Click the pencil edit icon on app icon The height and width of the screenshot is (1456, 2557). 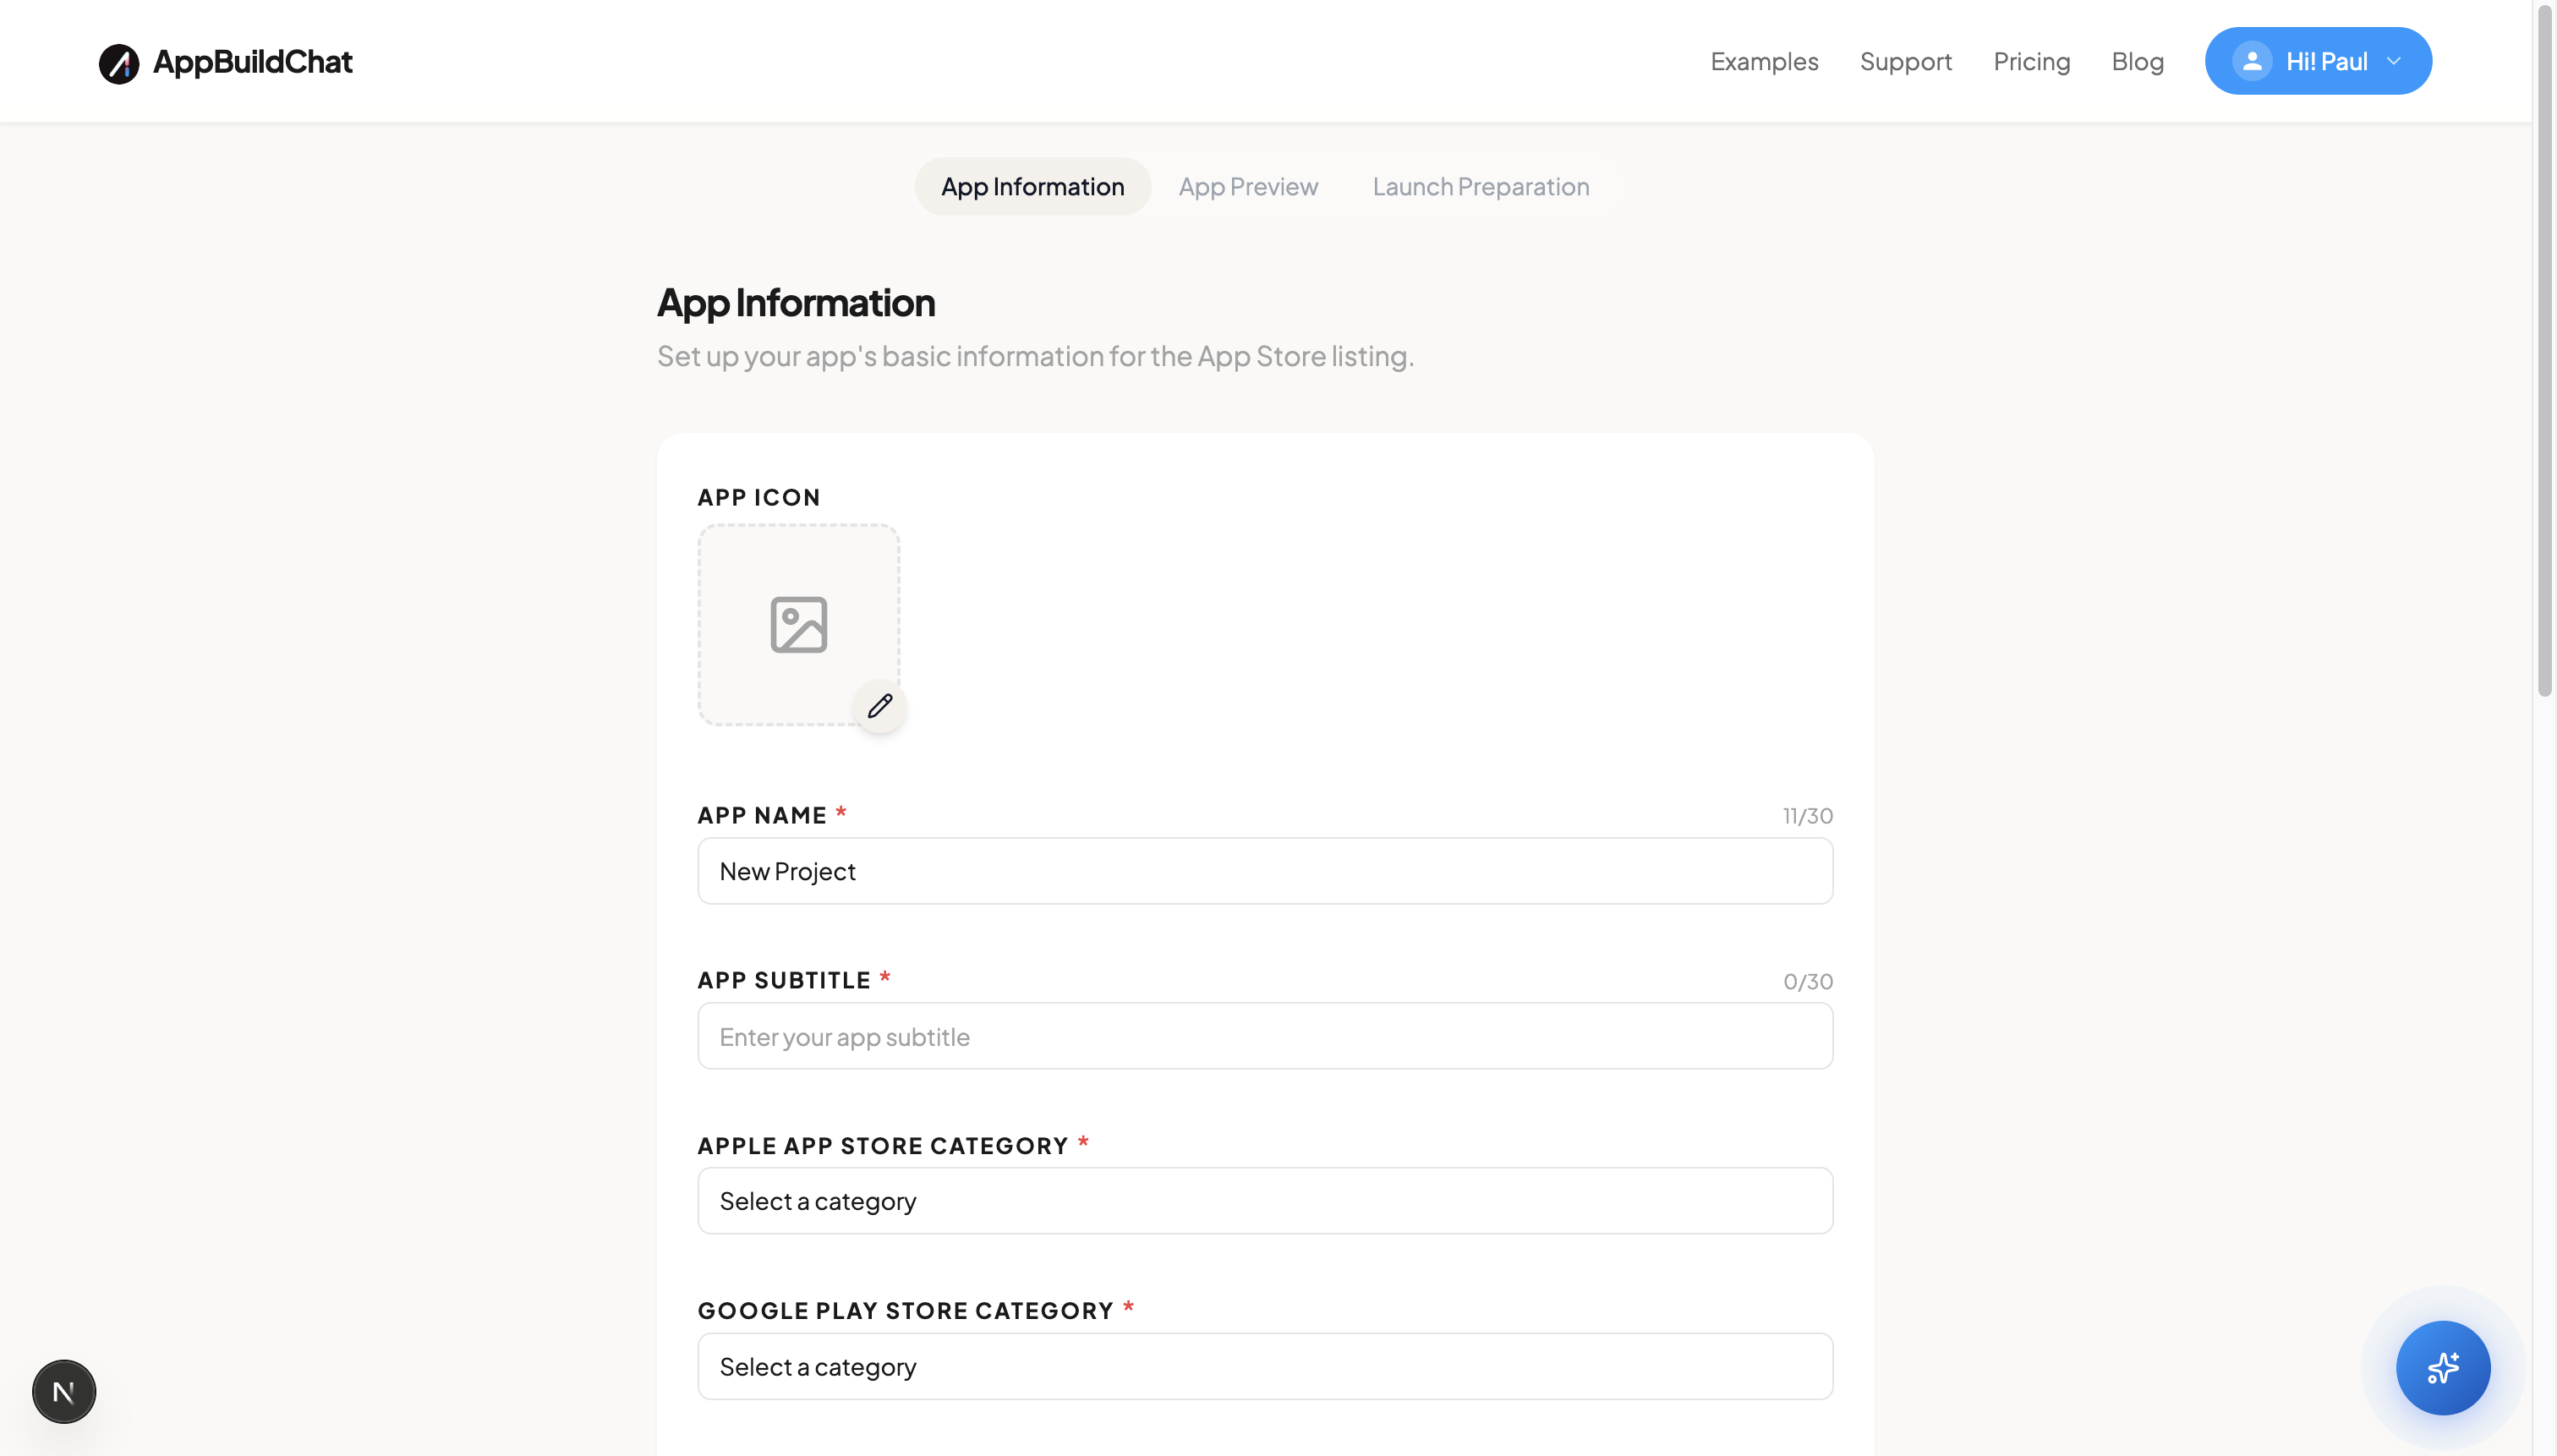(879, 706)
